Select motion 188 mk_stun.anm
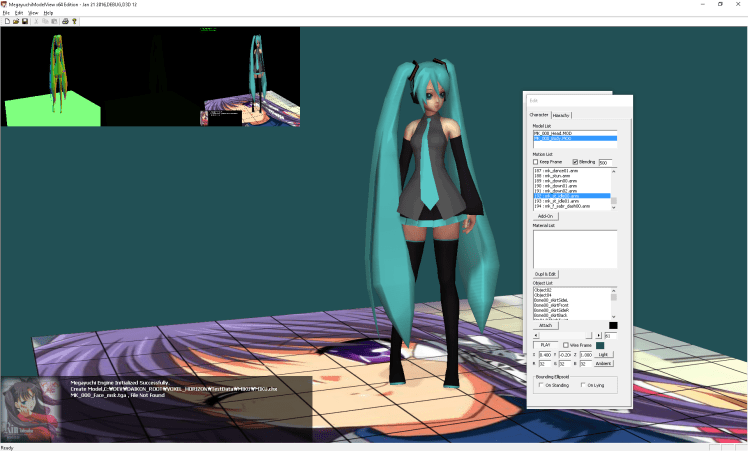This screenshot has width=748, height=451. [x=572, y=176]
